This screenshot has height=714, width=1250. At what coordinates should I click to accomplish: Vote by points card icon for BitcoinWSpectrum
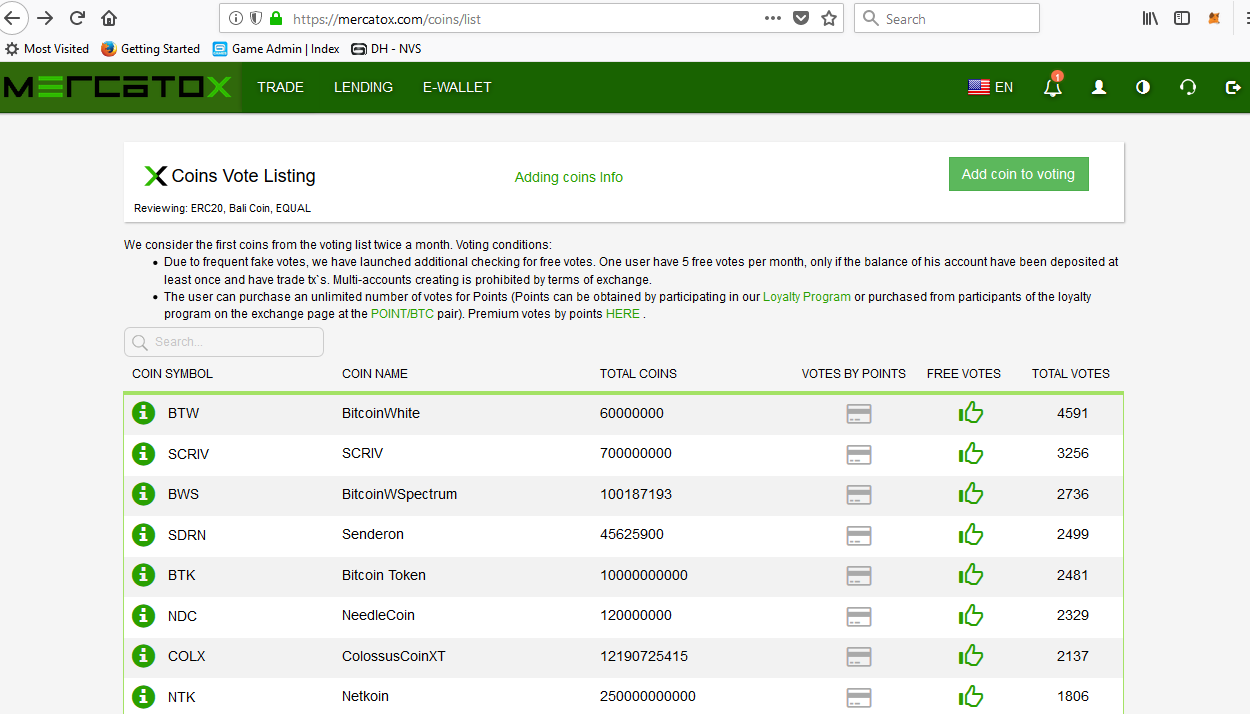[x=858, y=494]
